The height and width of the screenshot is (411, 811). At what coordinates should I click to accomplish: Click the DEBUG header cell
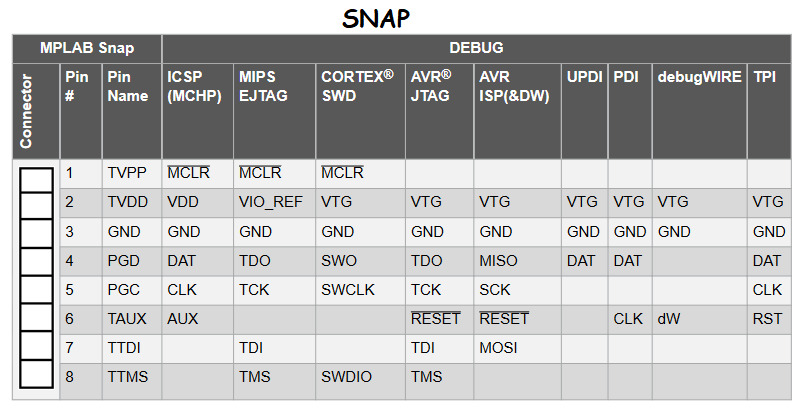point(476,48)
